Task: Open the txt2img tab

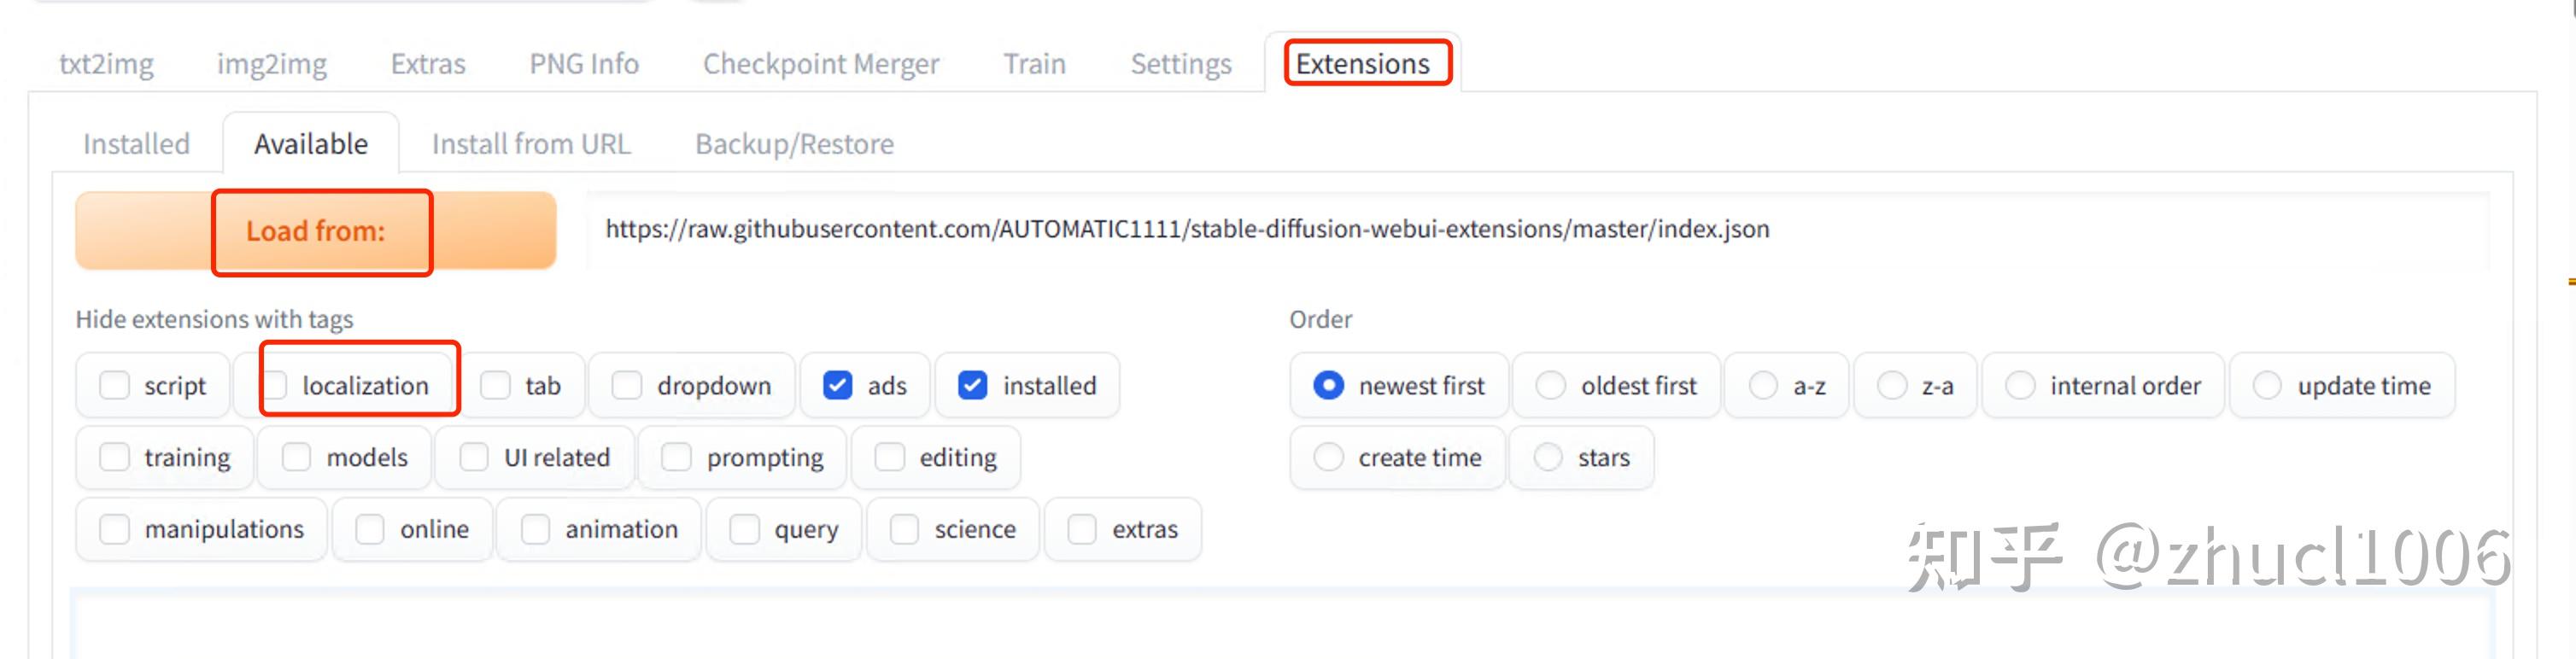Action: [106, 64]
